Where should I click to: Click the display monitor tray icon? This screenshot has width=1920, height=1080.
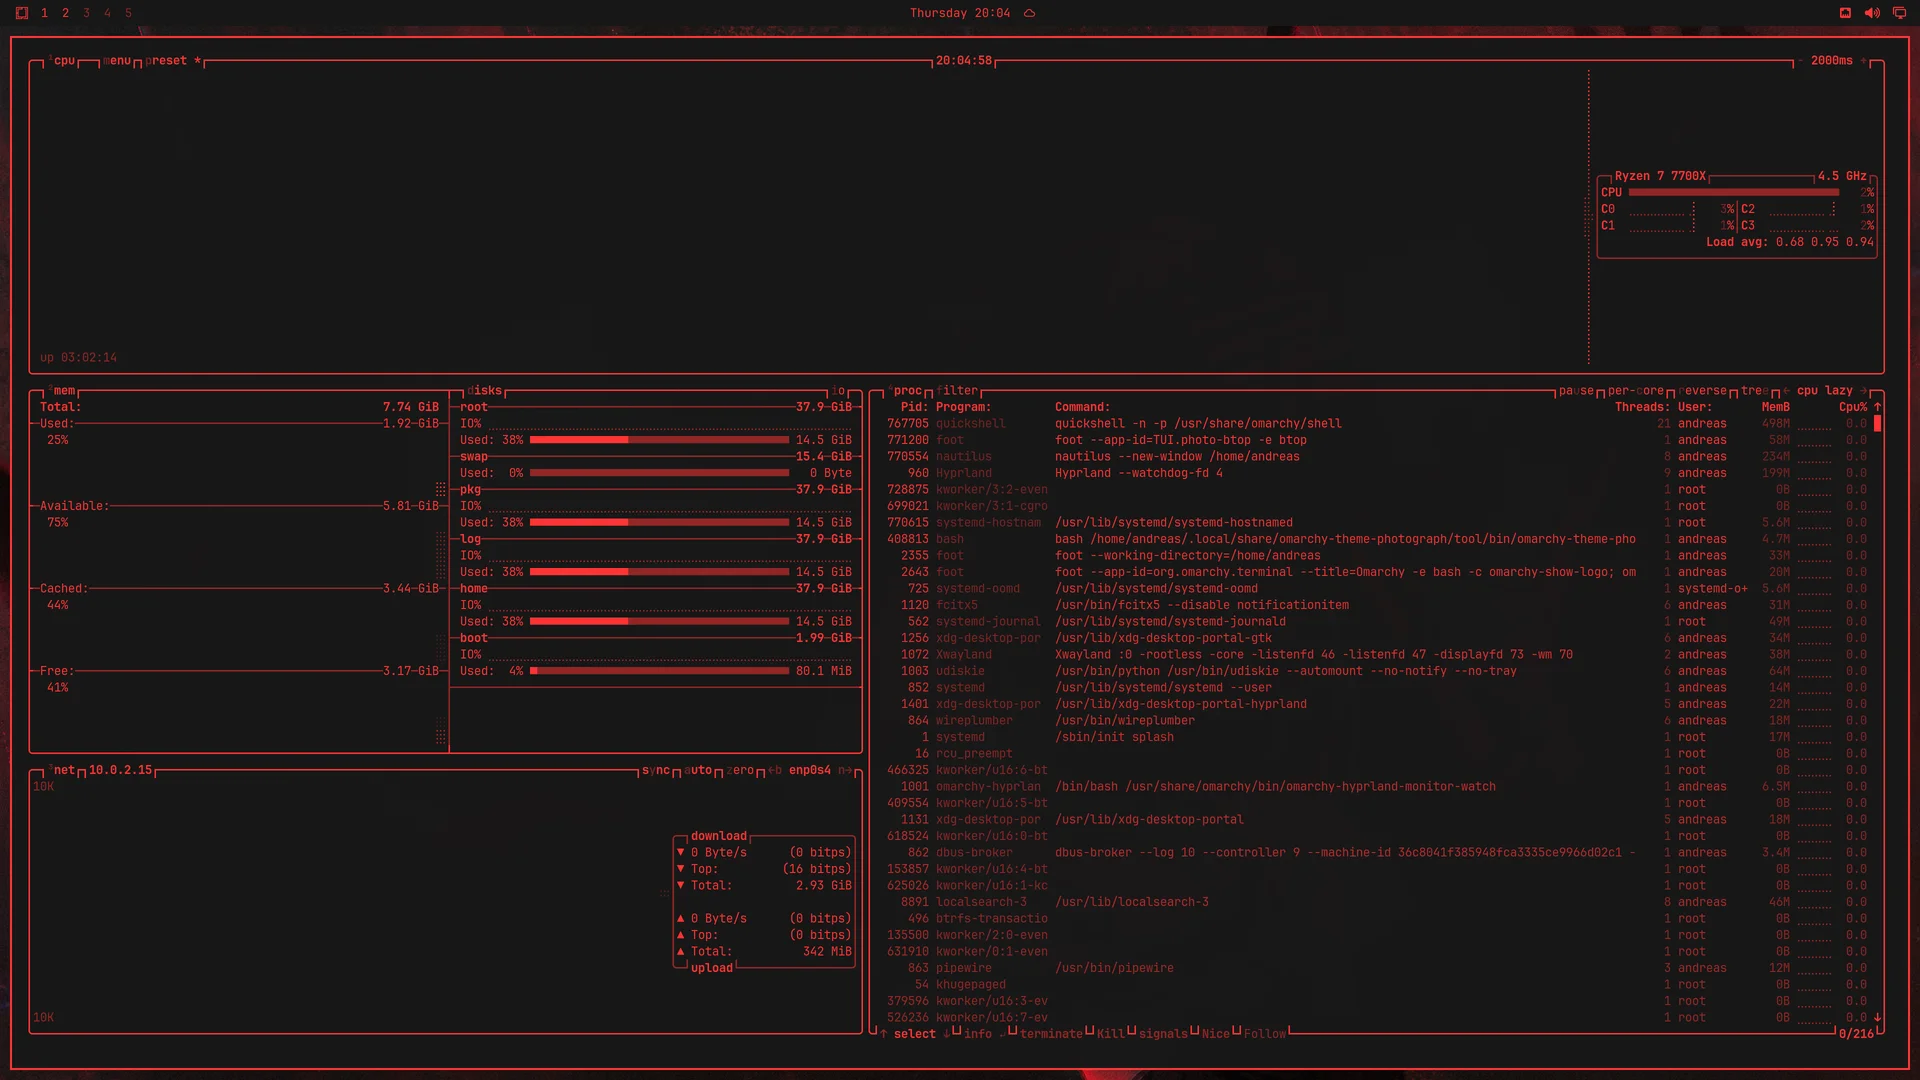tap(1899, 13)
